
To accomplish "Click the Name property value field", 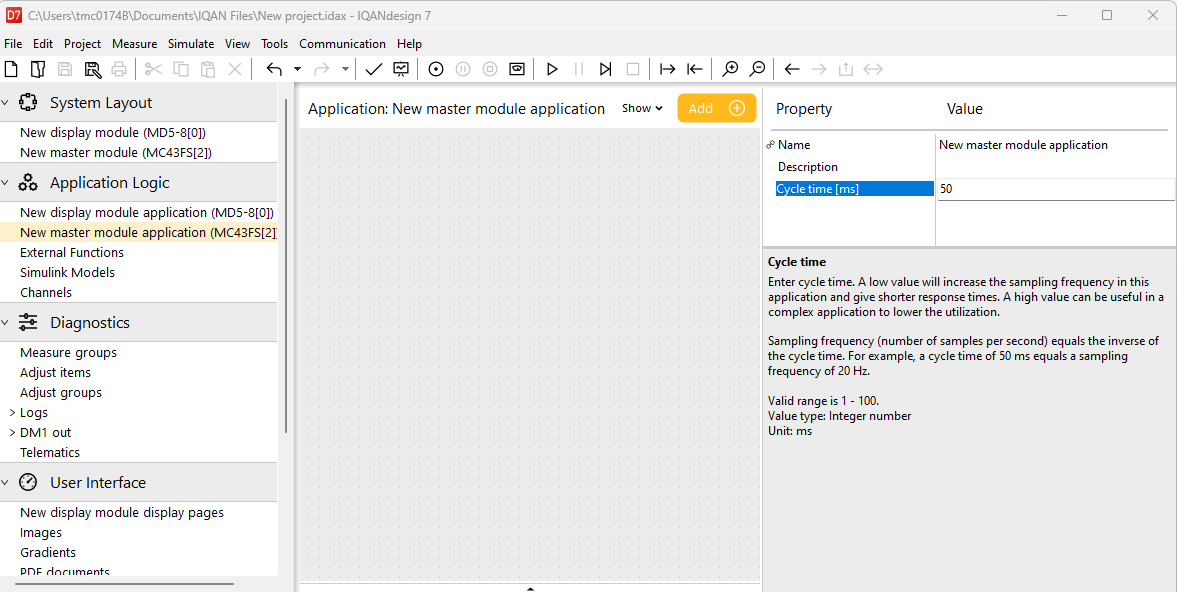I will (x=1055, y=145).
